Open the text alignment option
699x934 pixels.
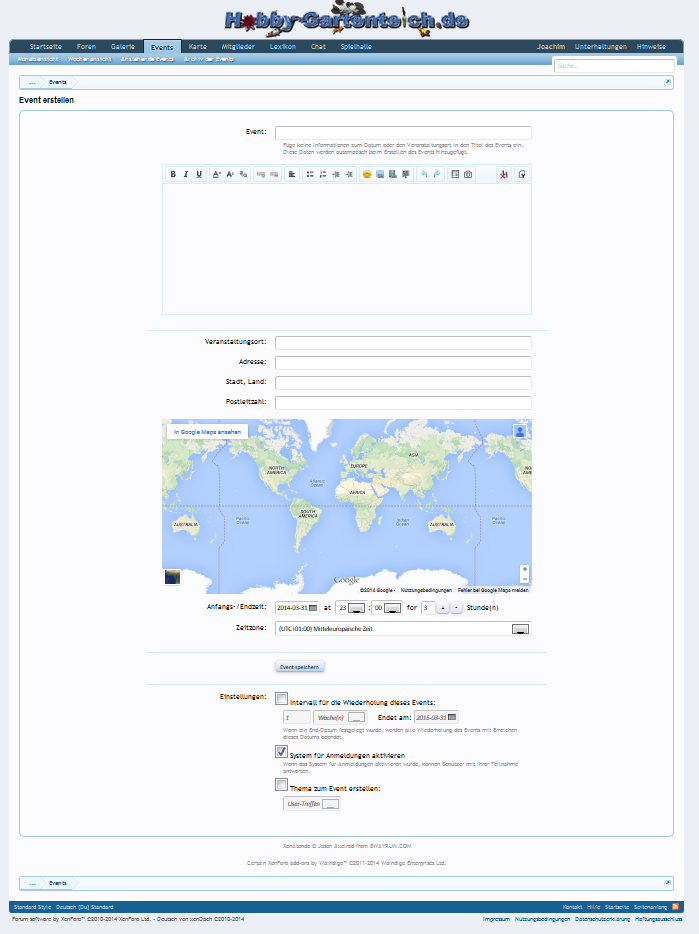(292, 175)
